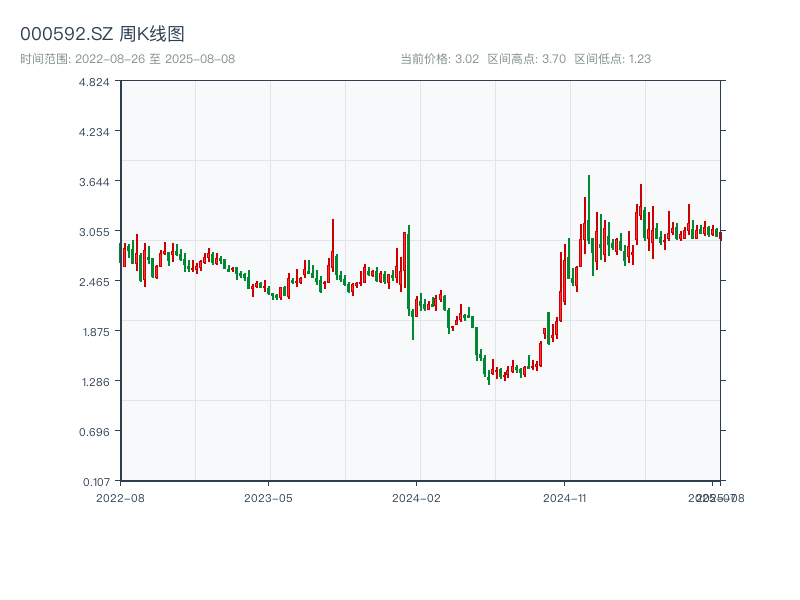
Task: Click y-axis label 0.107
Action: [x=96, y=482]
